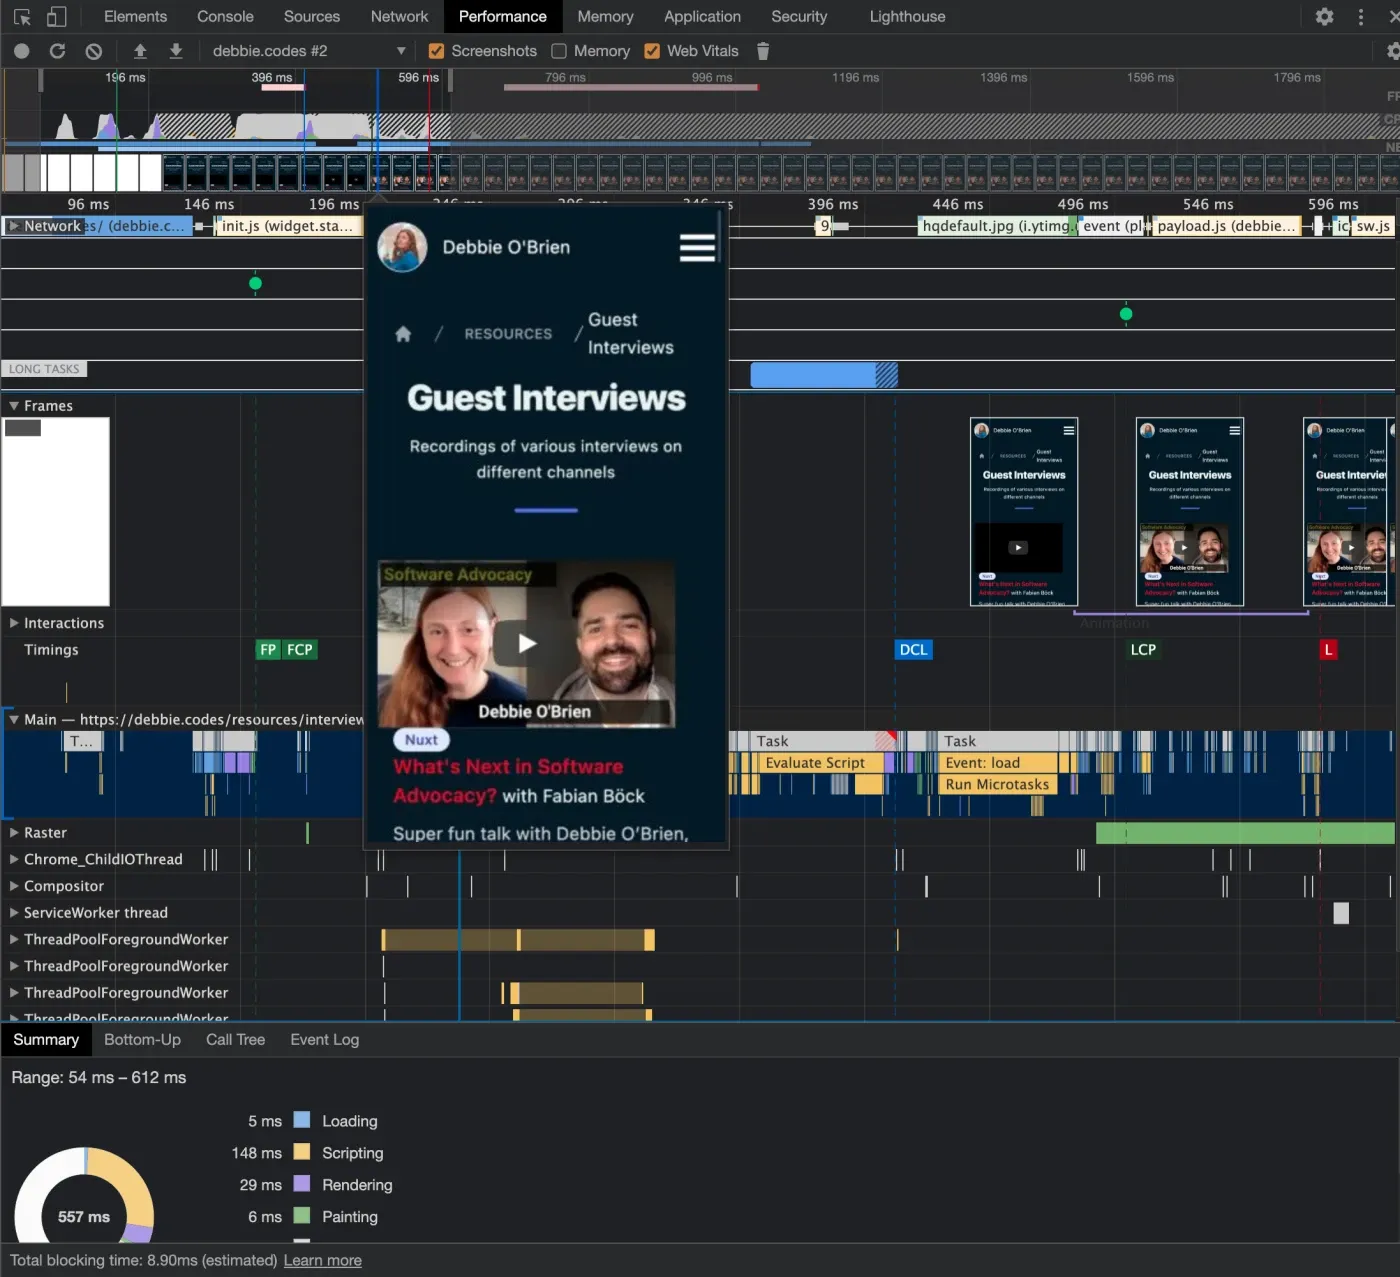The width and height of the screenshot is (1400, 1277).
Task: Click the inspect element picker icon
Action: [22, 17]
